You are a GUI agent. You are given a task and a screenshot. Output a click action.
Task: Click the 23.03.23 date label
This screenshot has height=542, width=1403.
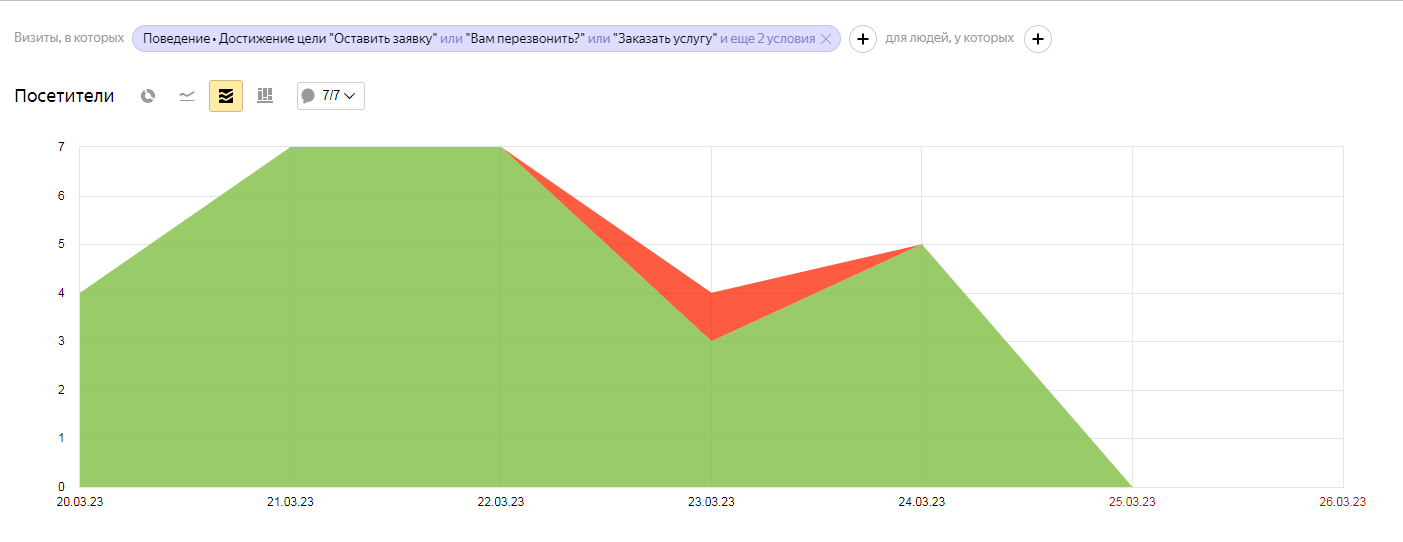pos(711,502)
